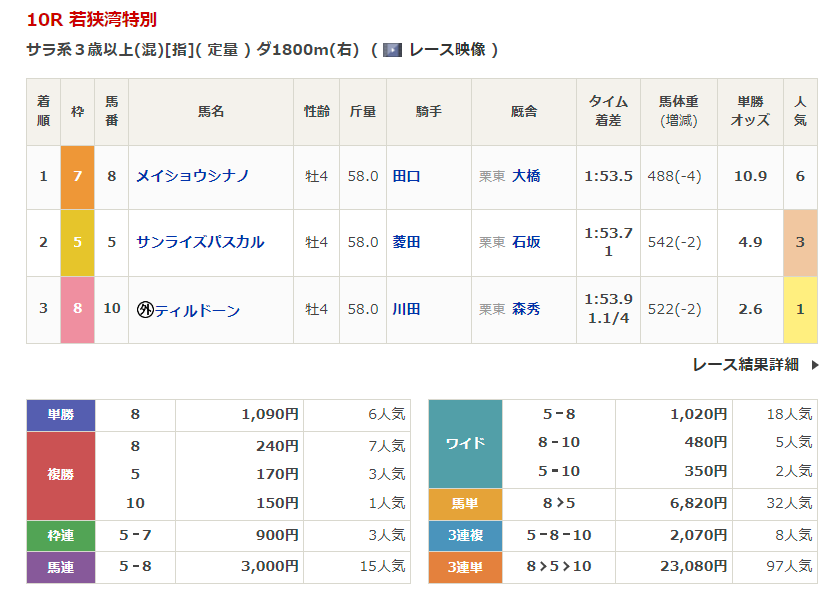Click orange frame 7 color cell

point(77,176)
